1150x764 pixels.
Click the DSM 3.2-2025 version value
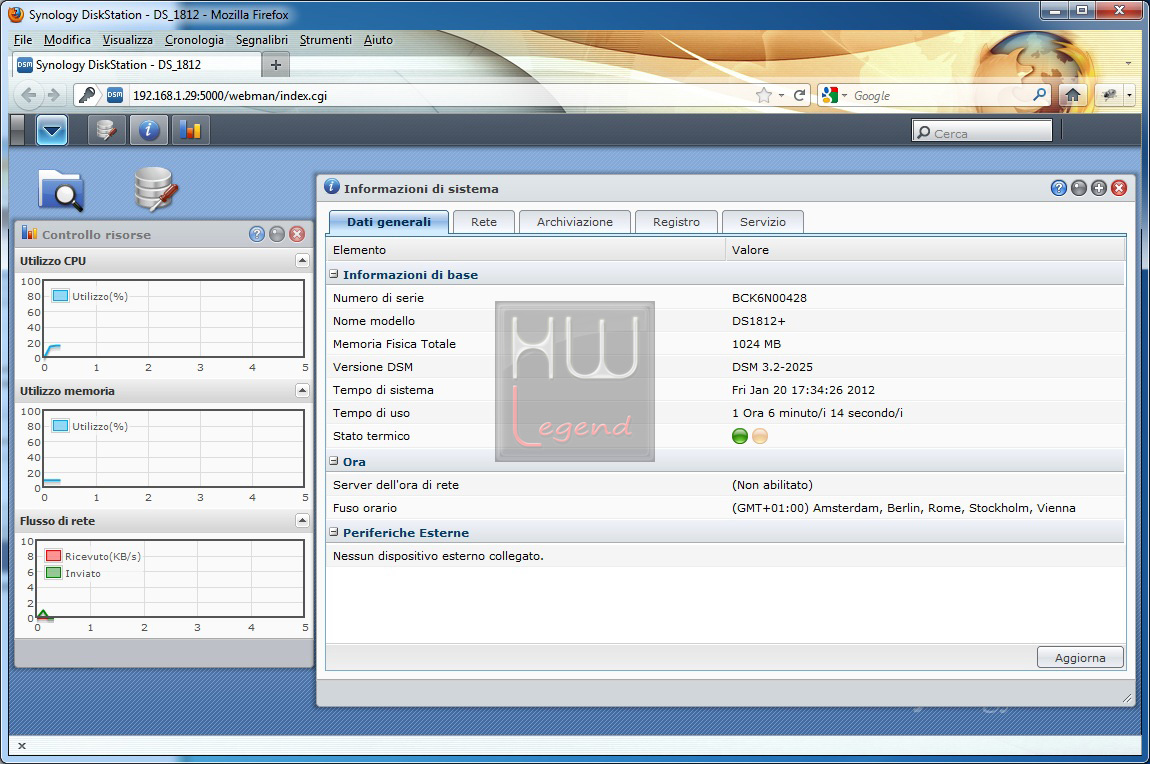[x=772, y=367]
